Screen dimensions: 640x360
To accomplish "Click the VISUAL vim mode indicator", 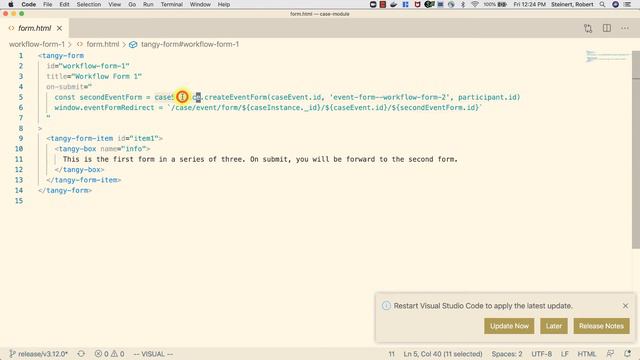I will pos(153,354).
